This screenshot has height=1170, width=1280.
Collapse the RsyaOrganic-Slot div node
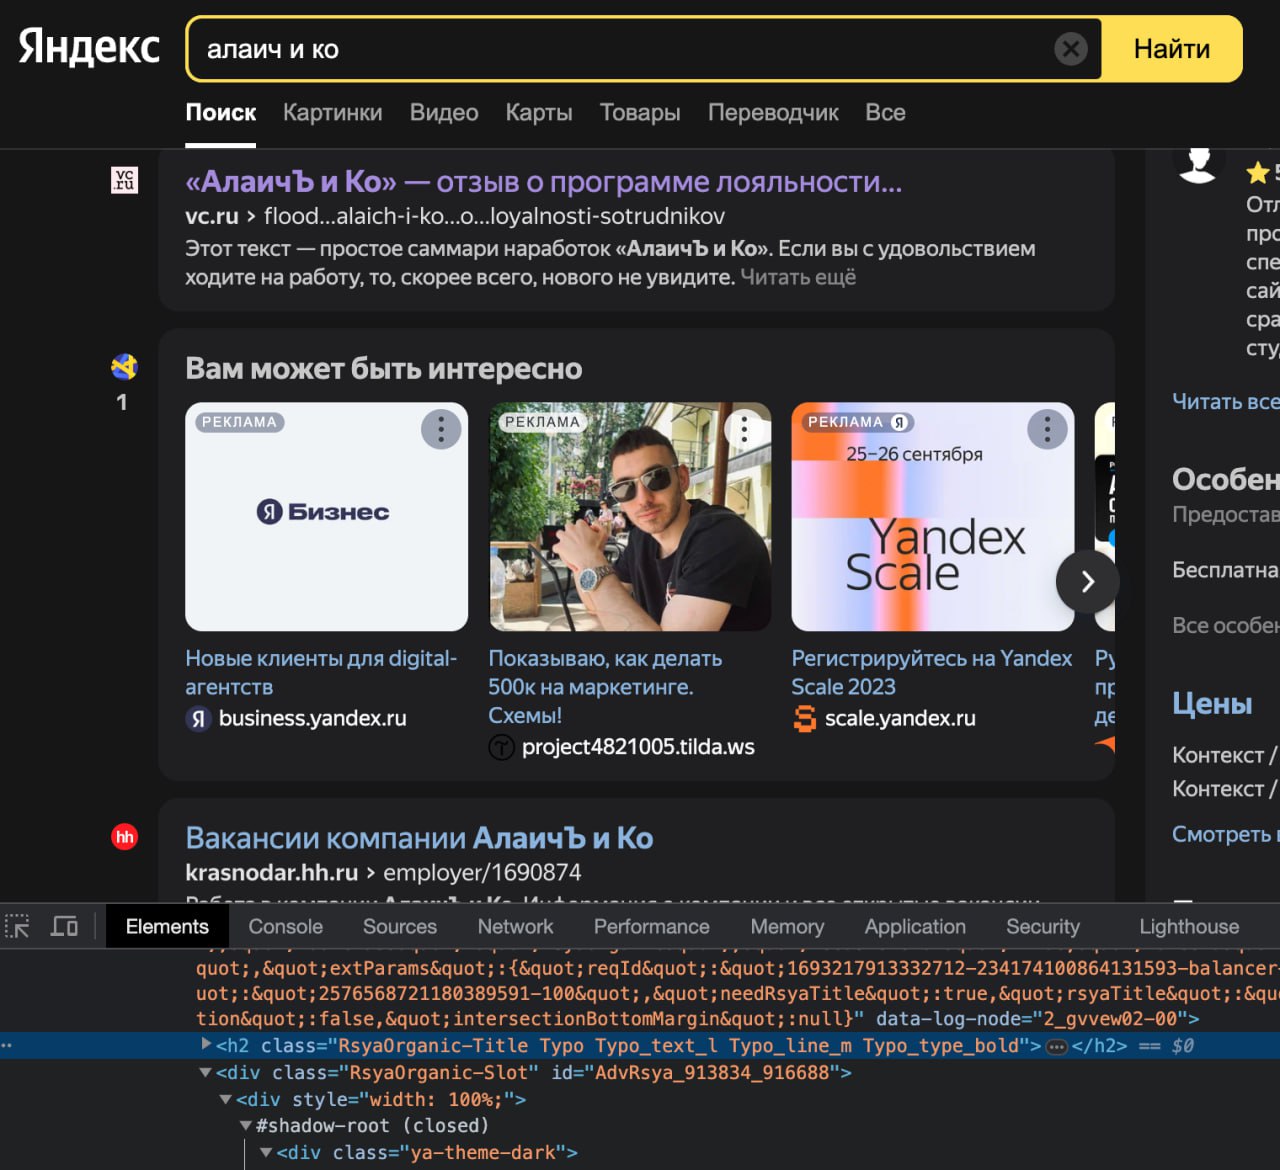(x=205, y=1072)
